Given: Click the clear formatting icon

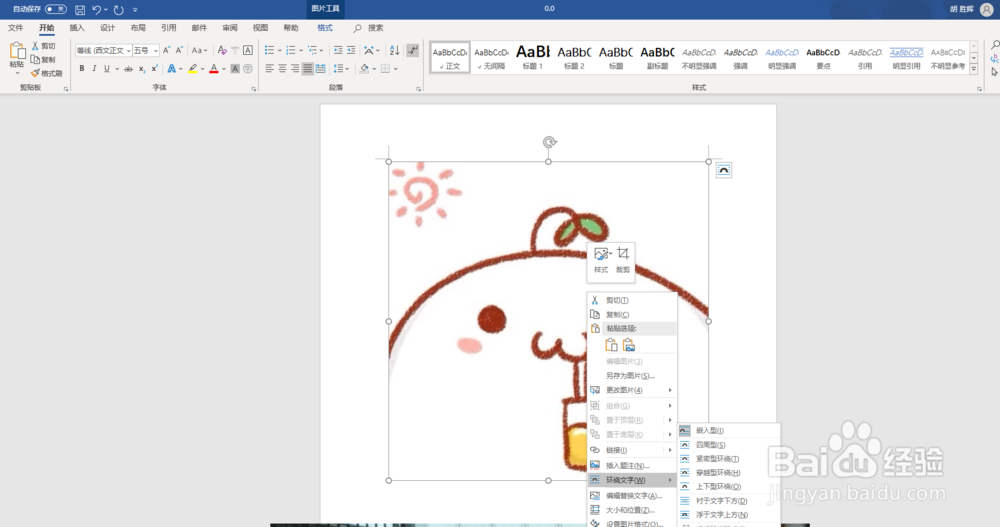Looking at the screenshot, I should pos(222,50).
